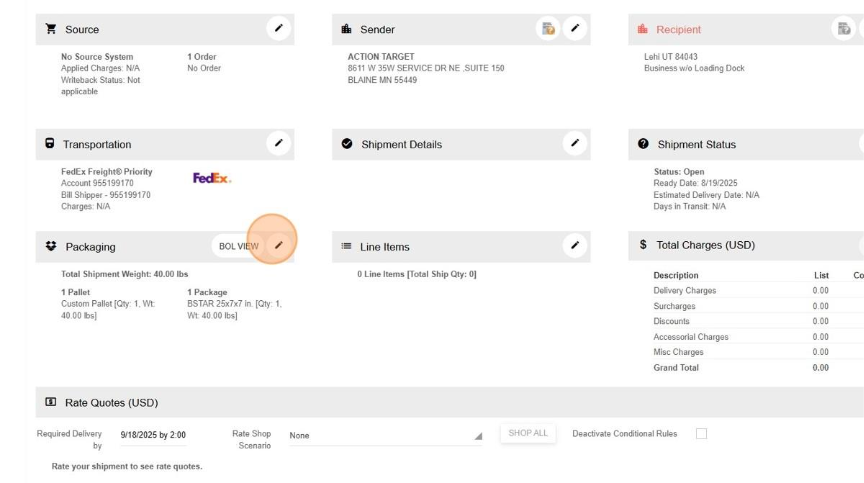This screenshot has height=483, width=864.
Task: Click the Source shopping cart icon
Action: pyautogui.click(x=51, y=30)
